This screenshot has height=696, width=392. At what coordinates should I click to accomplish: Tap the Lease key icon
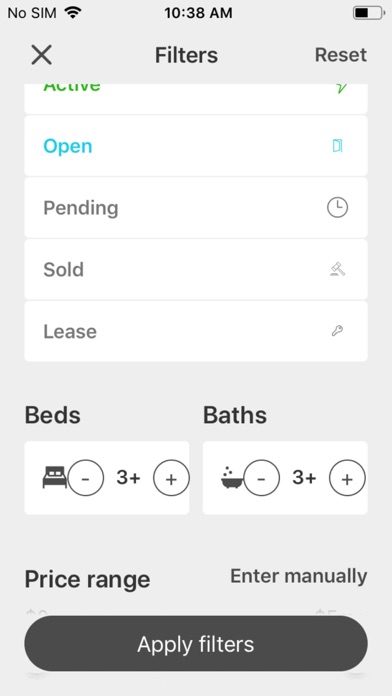pyautogui.click(x=337, y=331)
